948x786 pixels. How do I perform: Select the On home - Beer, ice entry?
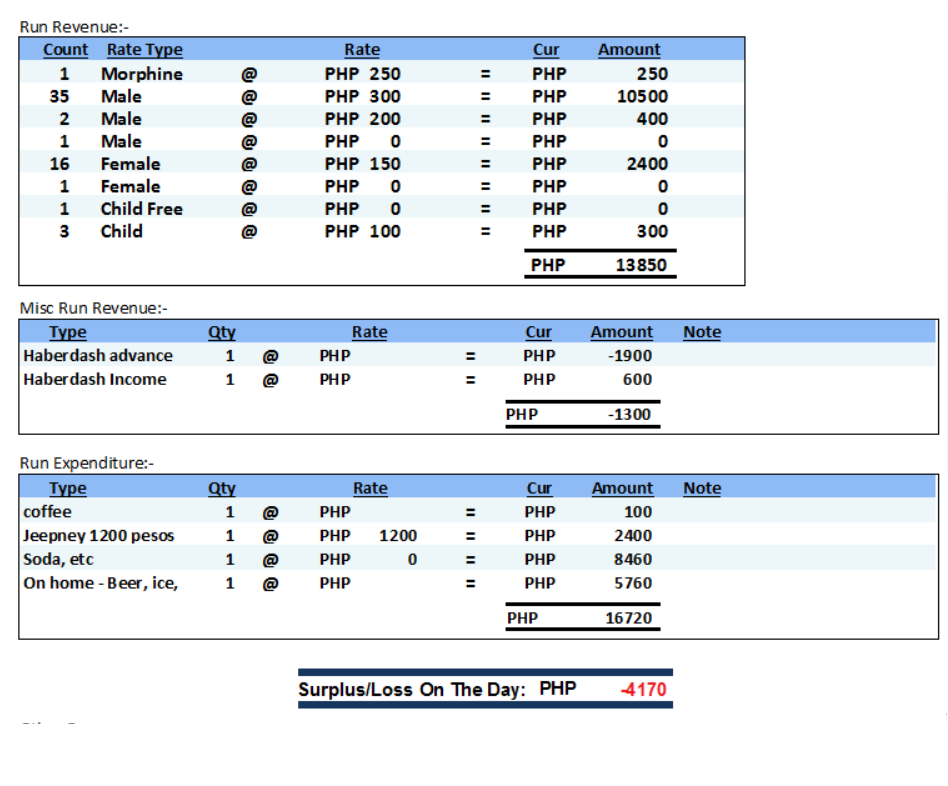tap(101, 583)
